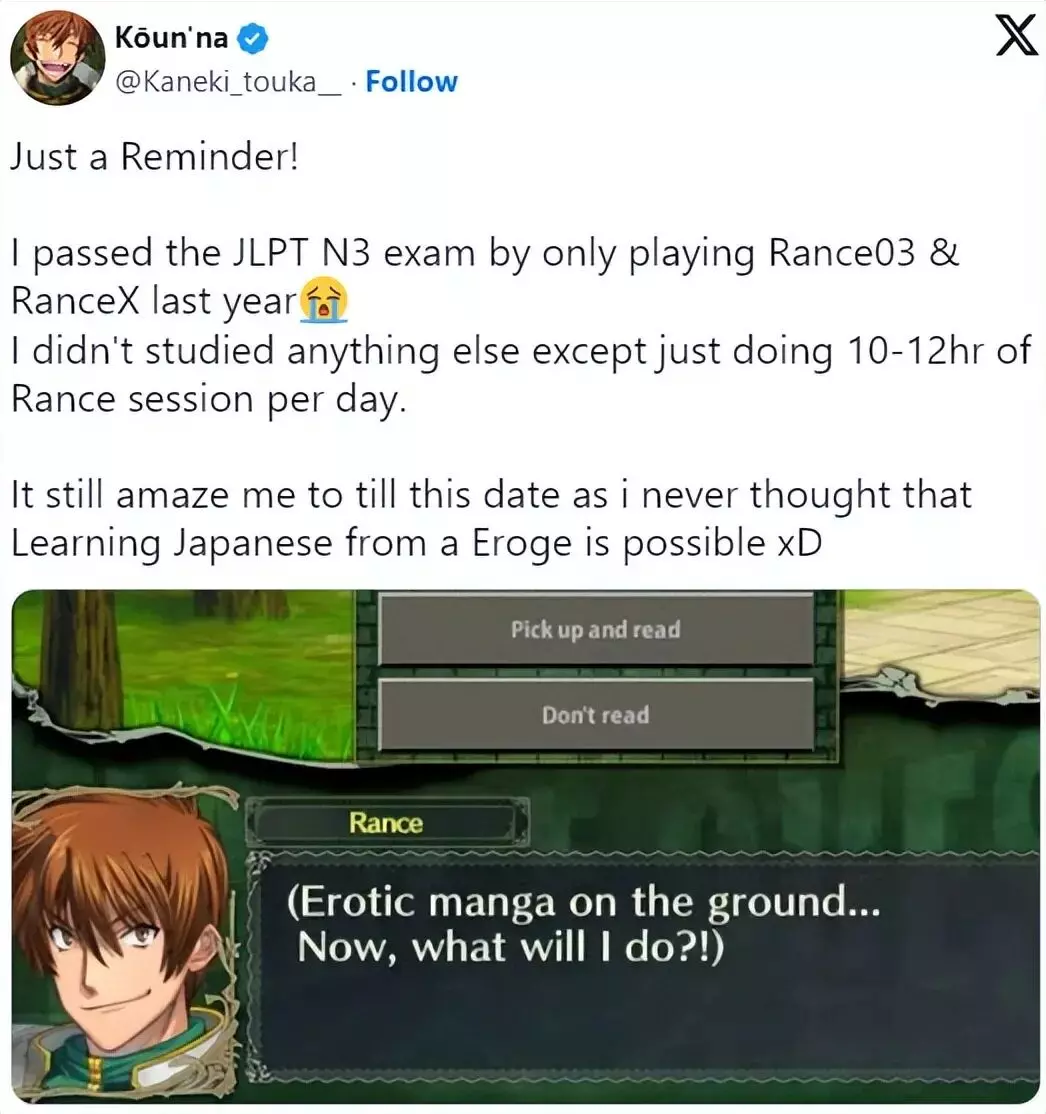Image resolution: width=1046 pixels, height=1114 pixels.
Task: Click the crying face emoji
Action: point(324,300)
